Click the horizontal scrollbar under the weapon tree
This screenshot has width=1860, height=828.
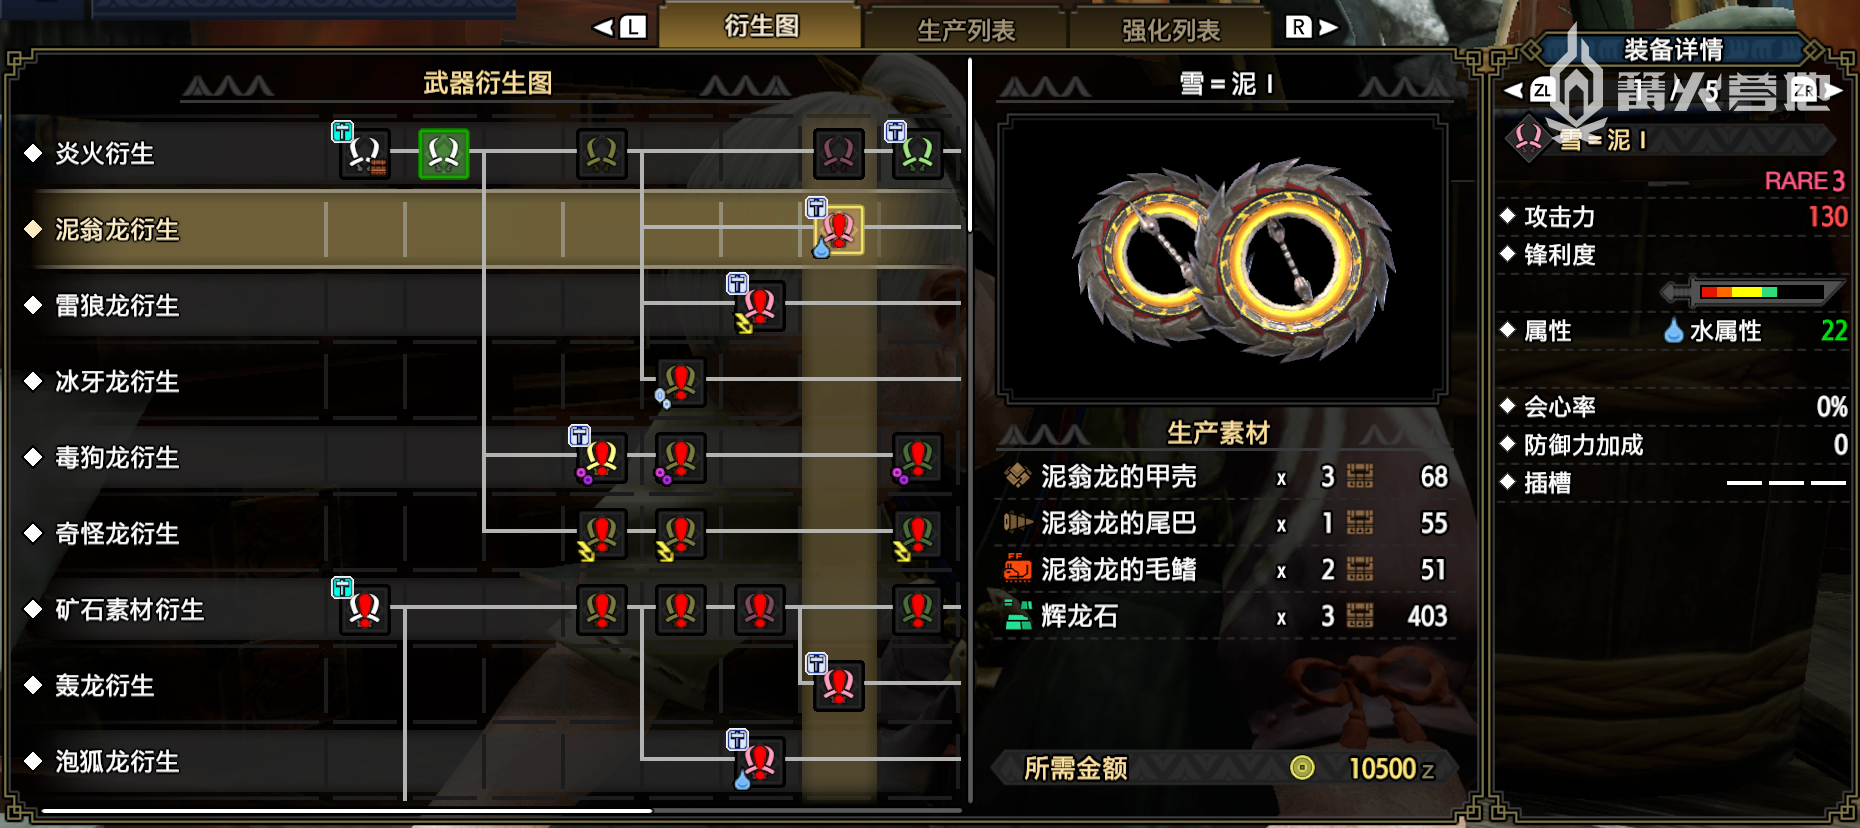(x=347, y=810)
